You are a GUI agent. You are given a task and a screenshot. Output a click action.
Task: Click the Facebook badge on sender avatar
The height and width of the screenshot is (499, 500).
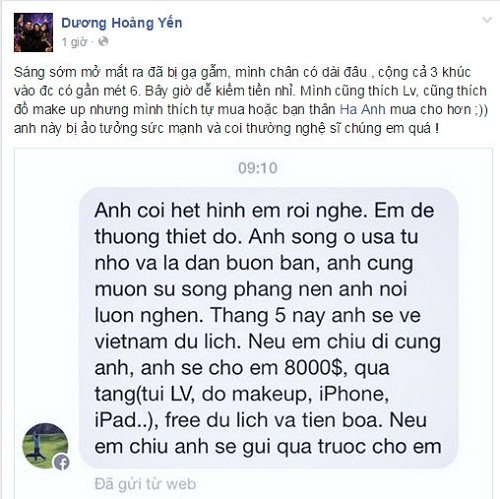62,462
